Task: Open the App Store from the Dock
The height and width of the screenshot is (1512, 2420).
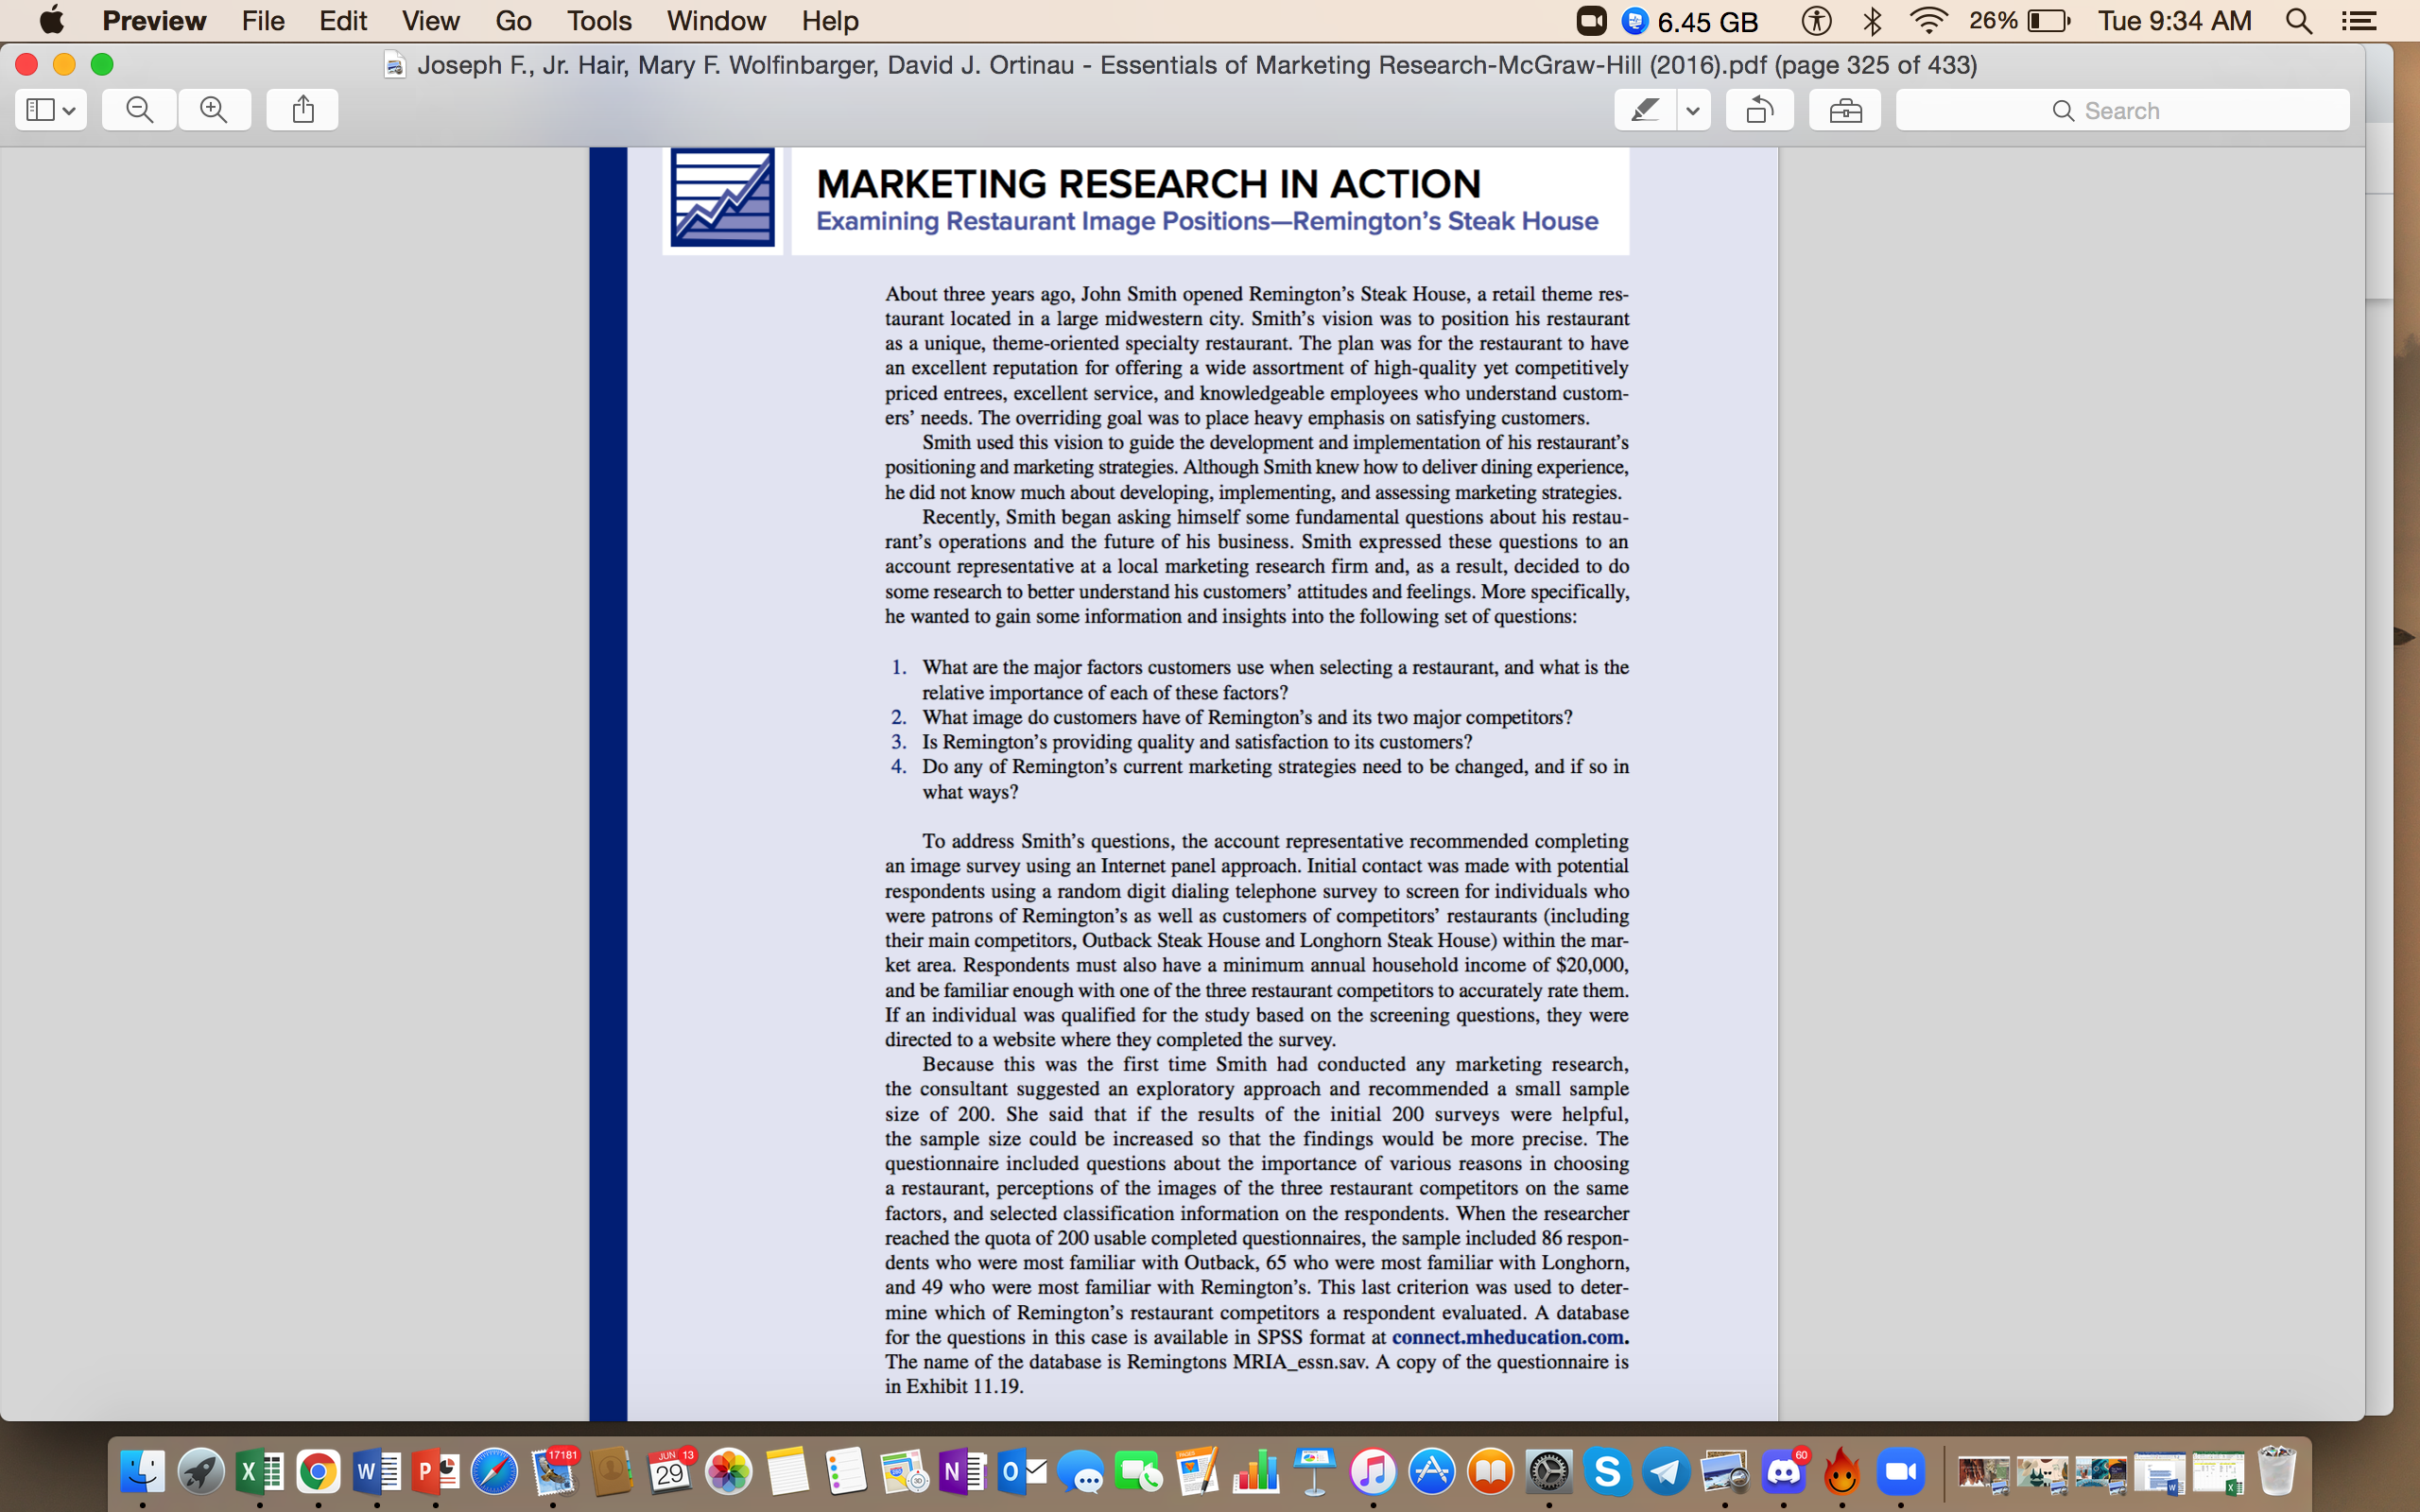Action: pyautogui.click(x=1431, y=1472)
